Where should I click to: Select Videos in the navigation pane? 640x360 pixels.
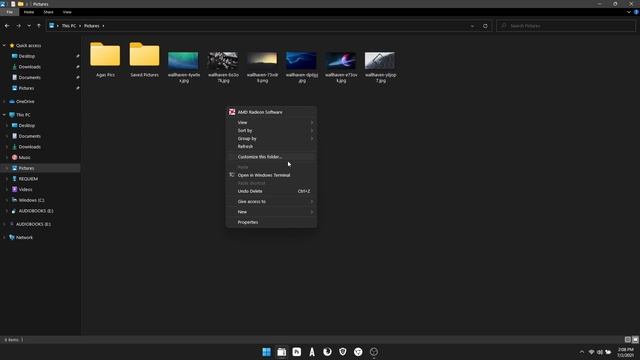click(25, 189)
